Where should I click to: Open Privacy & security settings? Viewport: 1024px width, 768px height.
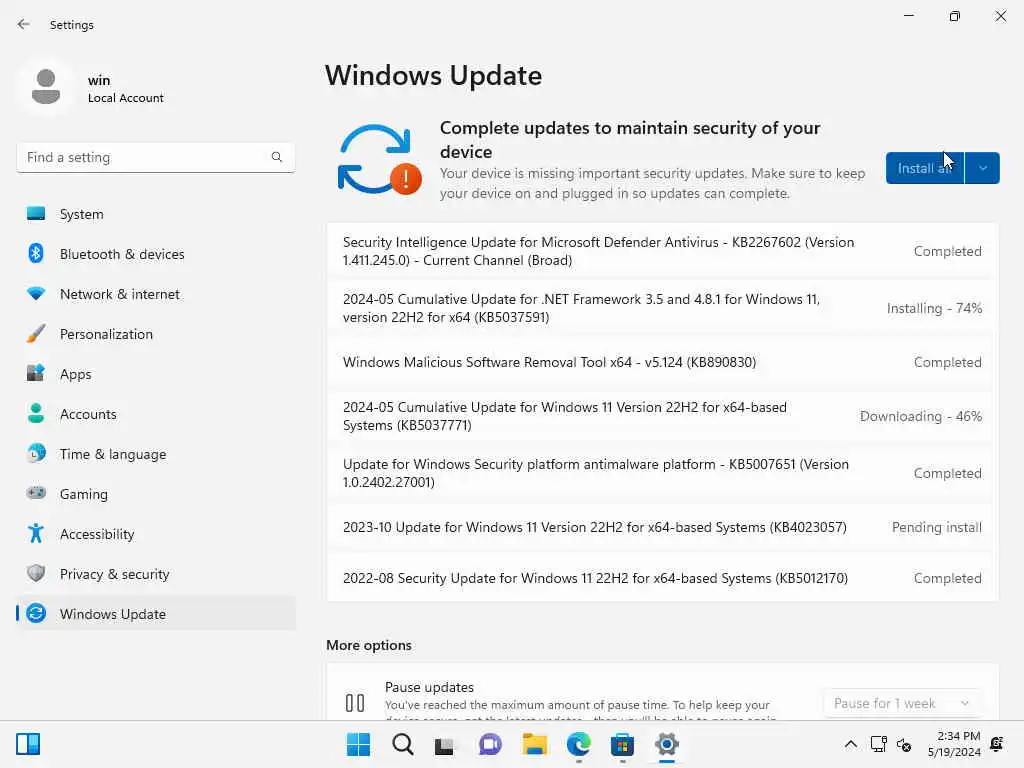click(x=155, y=574)
